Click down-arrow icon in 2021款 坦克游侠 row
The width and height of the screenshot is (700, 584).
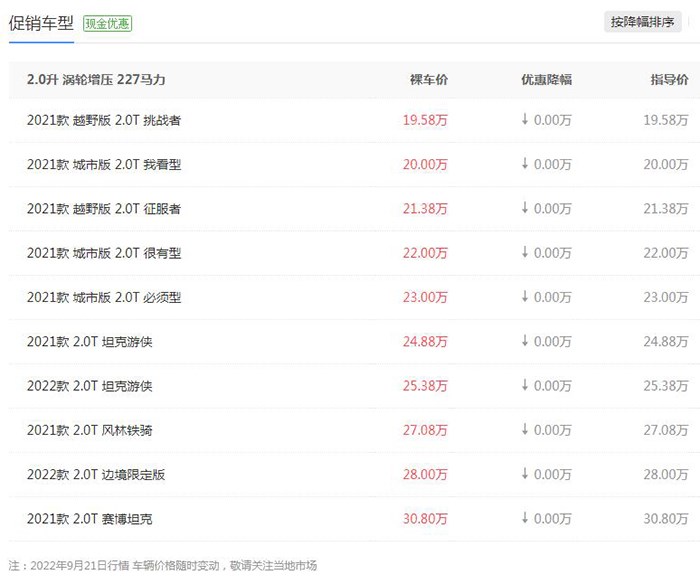pyautogui.click(x=525, y=341)
